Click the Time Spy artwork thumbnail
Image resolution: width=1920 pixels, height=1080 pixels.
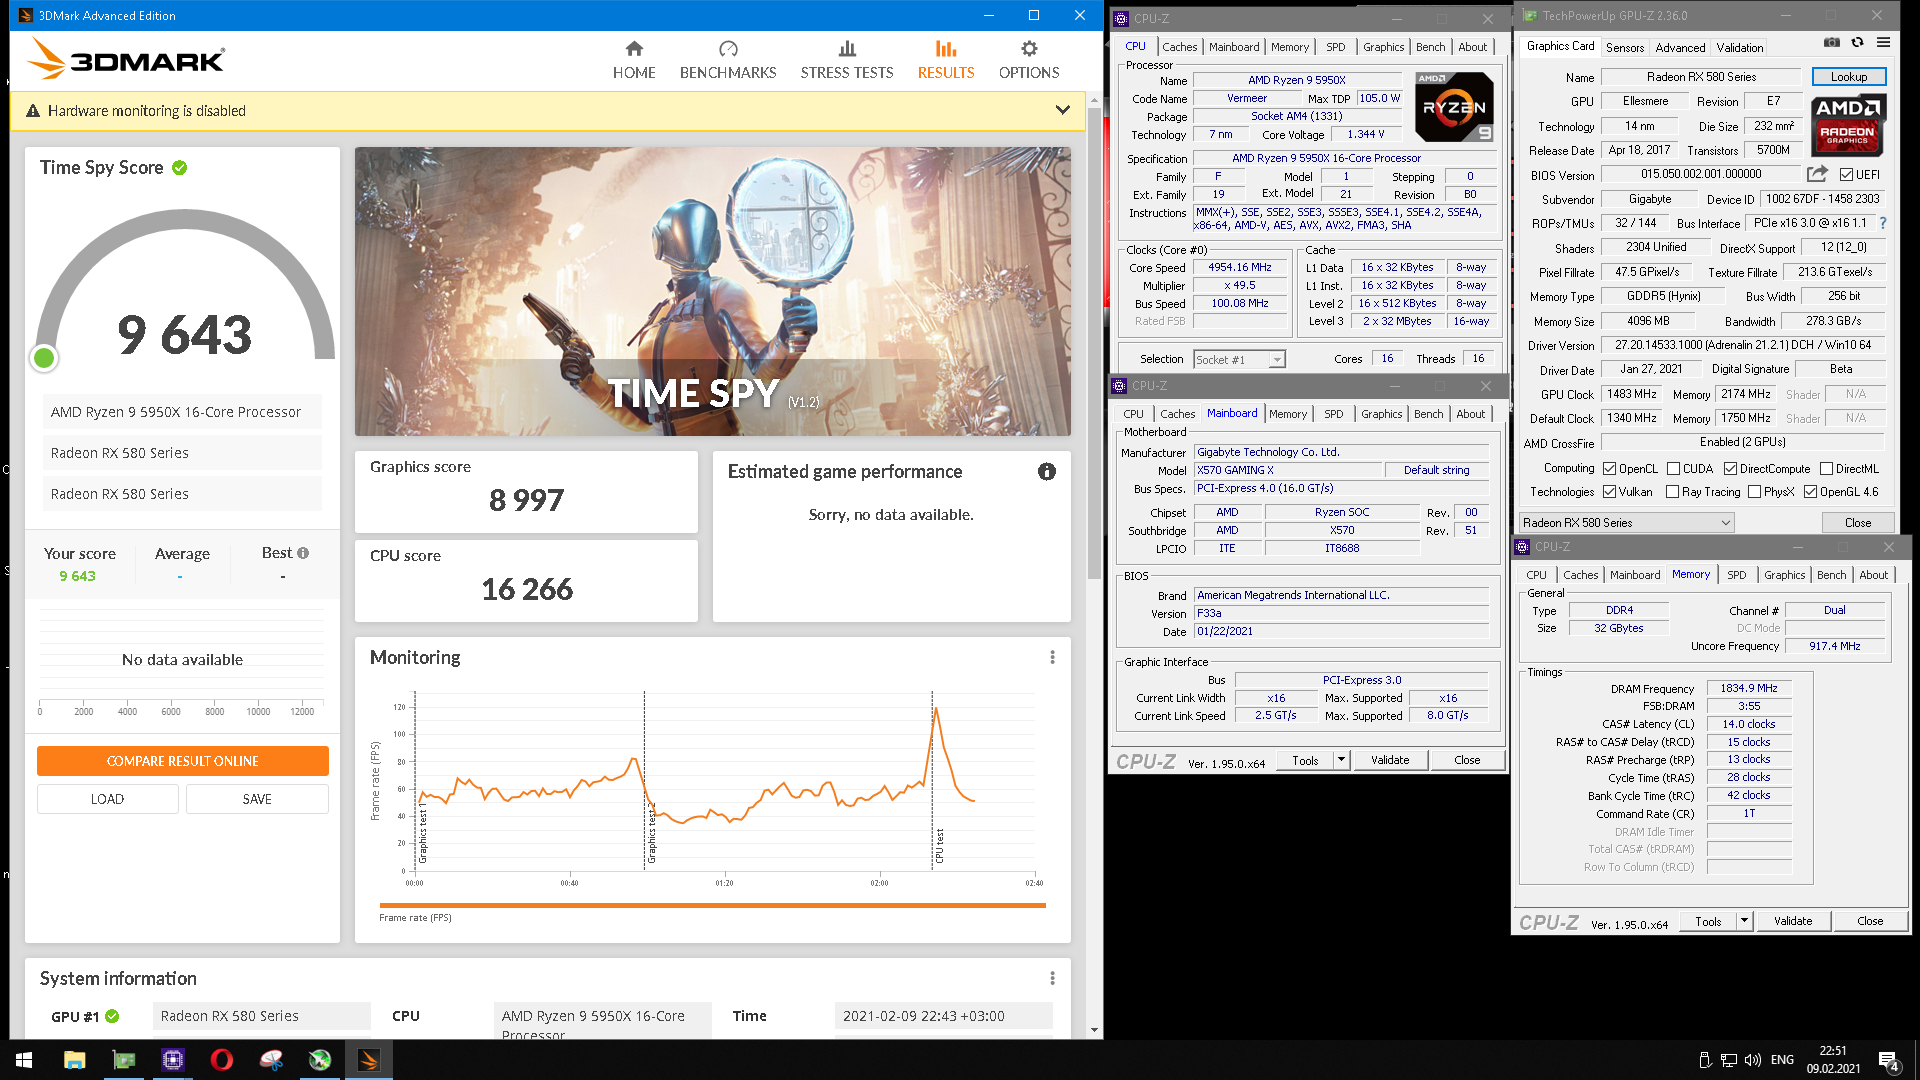point(713,292)
